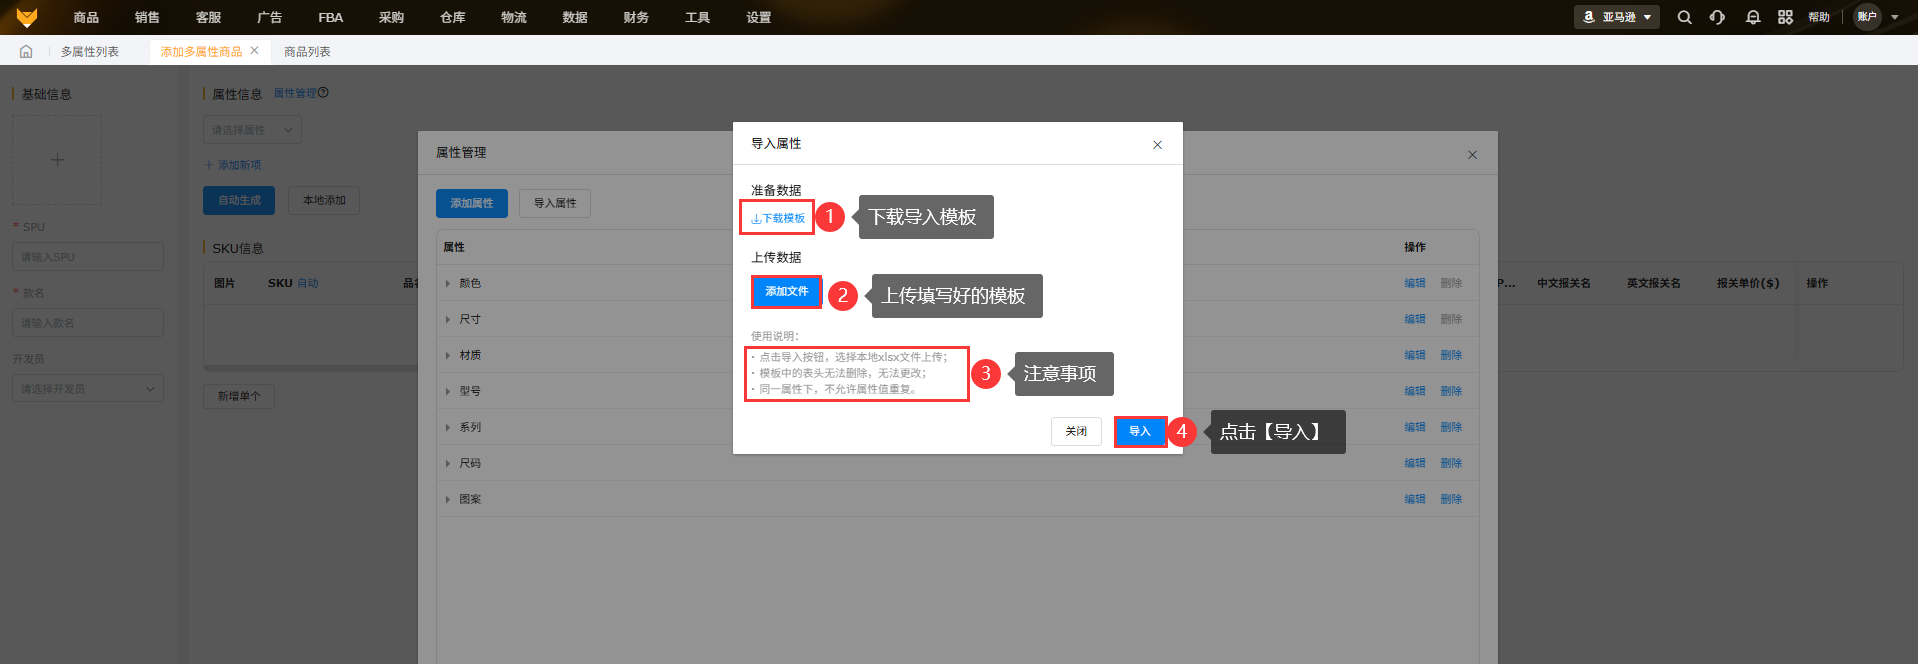Viewport: 1918px width, 664px height.
Task: Click the 导入属性 button in 属性管理
Action: point(555,203)
